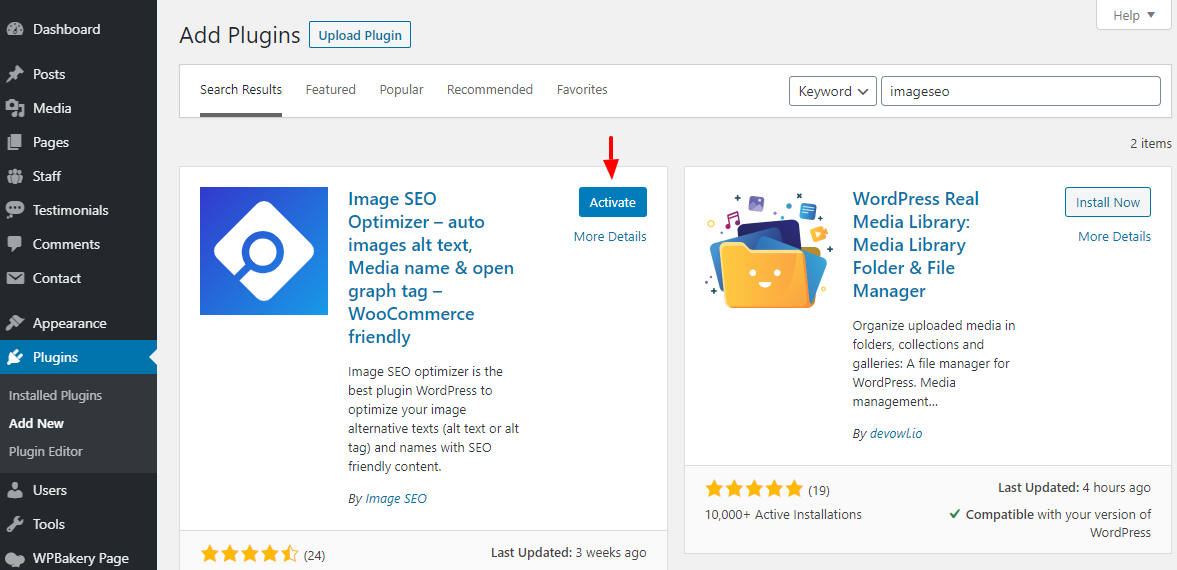Click the Comments bubble icon
Viewport: 1177px width, 570px height.
(14, 244)
